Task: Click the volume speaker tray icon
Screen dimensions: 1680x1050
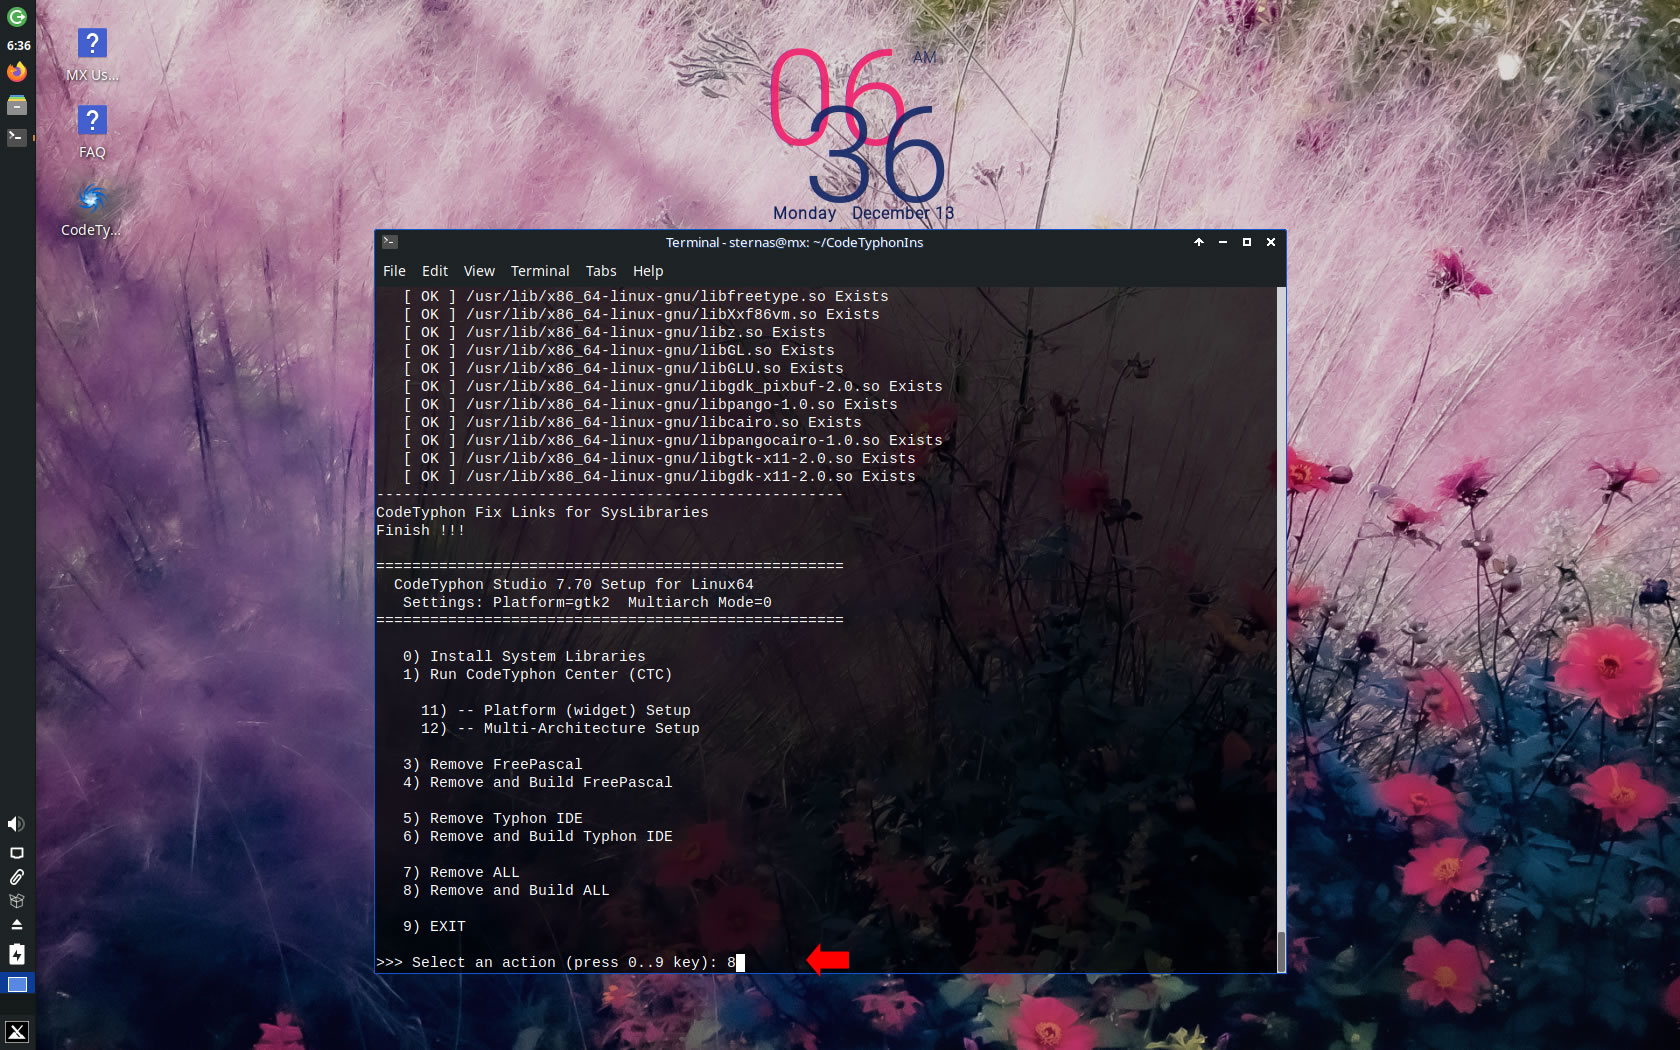Action: coord(16,824)
